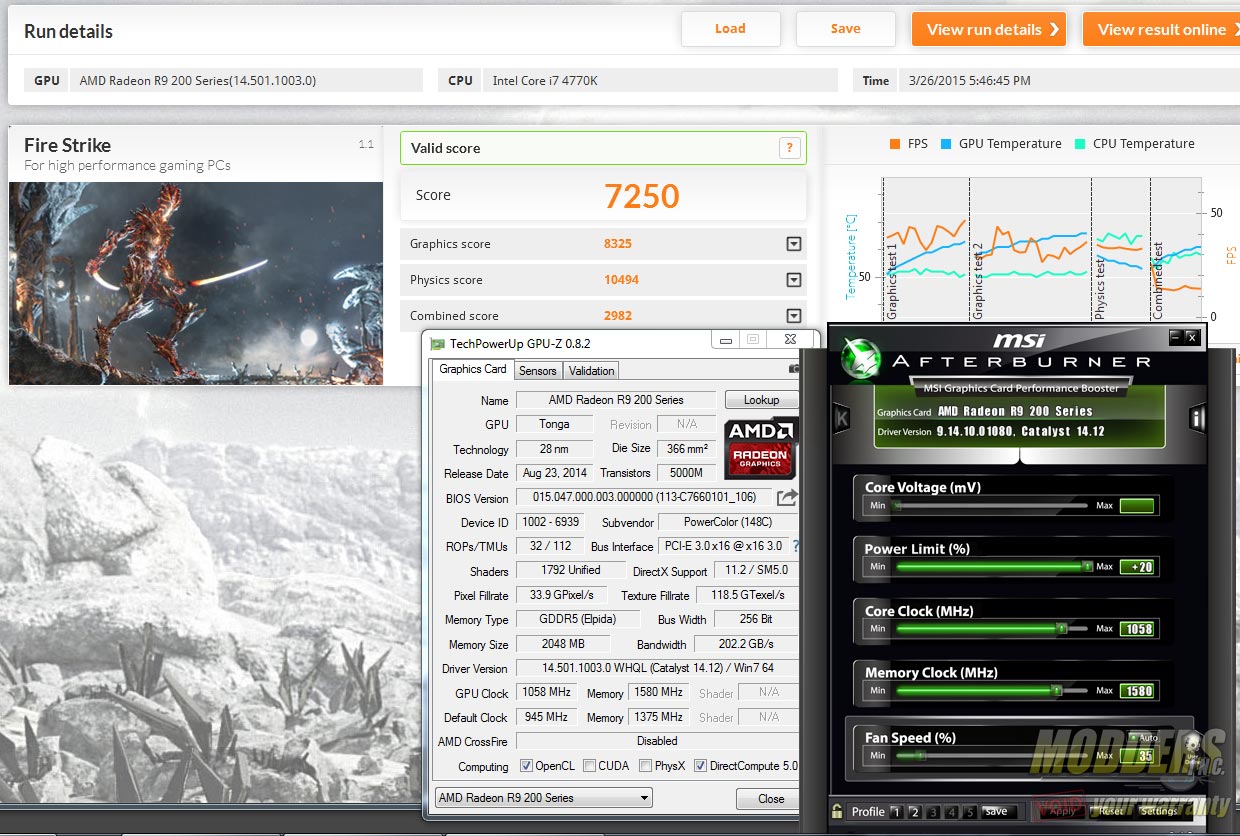This screenshot has height=836, width=1240.
Task: Open the Afterburner Settings button
Action: (x=1159, y=811)
